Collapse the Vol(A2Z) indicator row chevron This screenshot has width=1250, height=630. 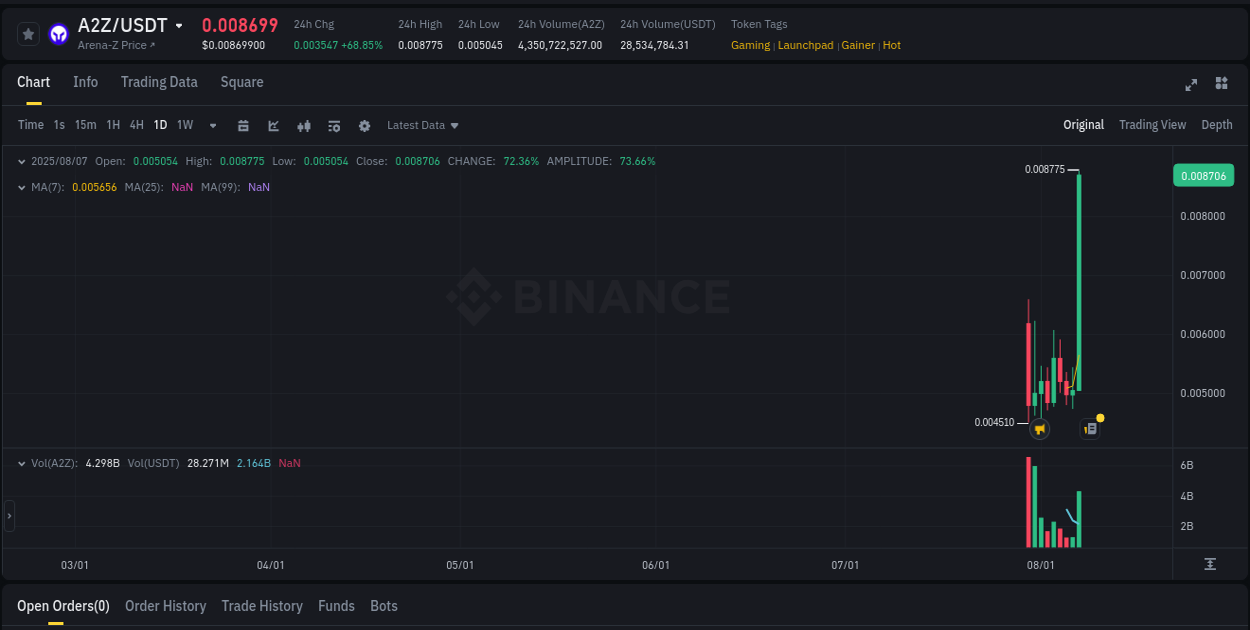[x=21, y=463]
